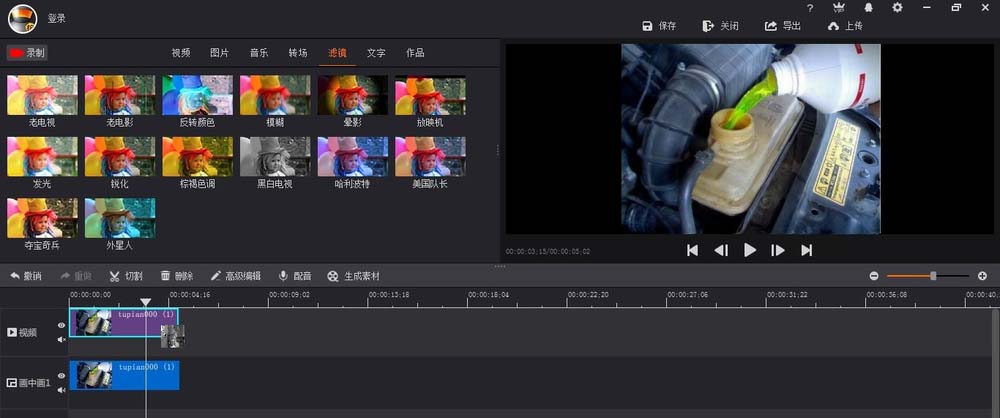Jump to the start of the preview
Viewport: 1000px width, 418px height.
(x=693, y=250)
